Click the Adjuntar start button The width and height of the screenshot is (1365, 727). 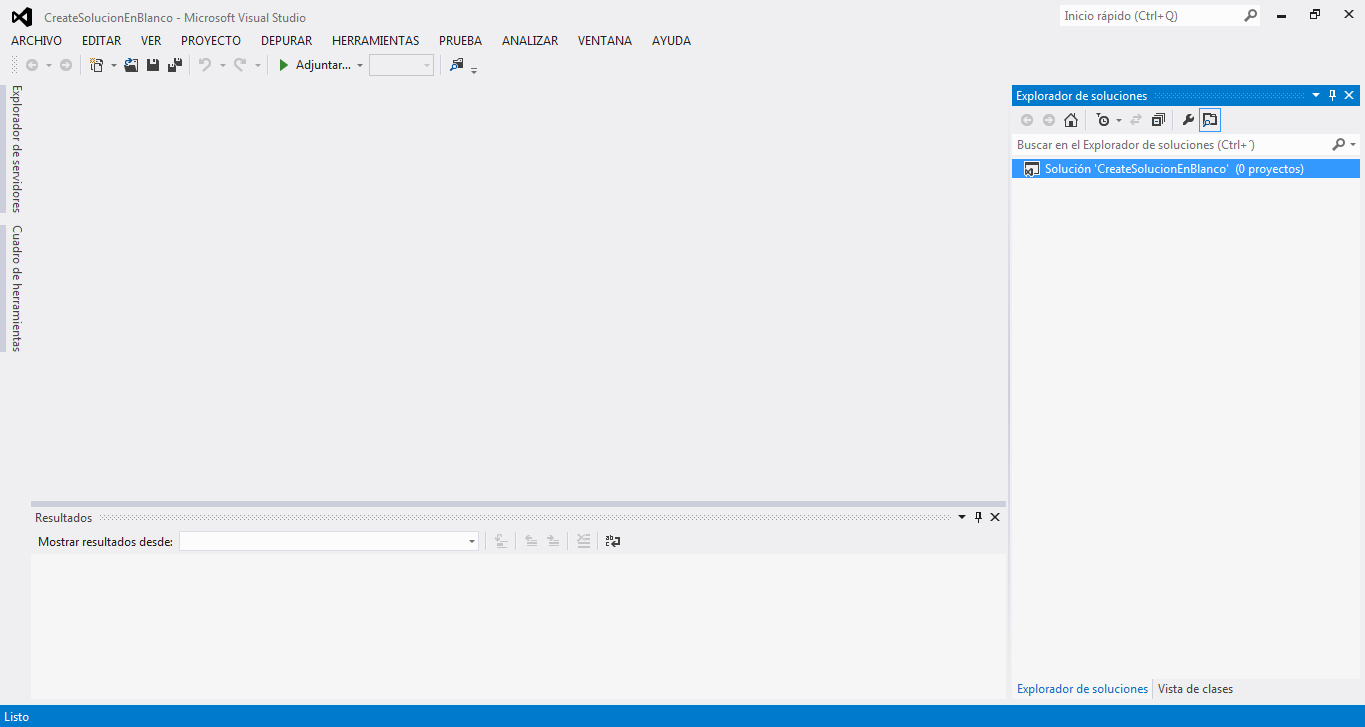315,65
